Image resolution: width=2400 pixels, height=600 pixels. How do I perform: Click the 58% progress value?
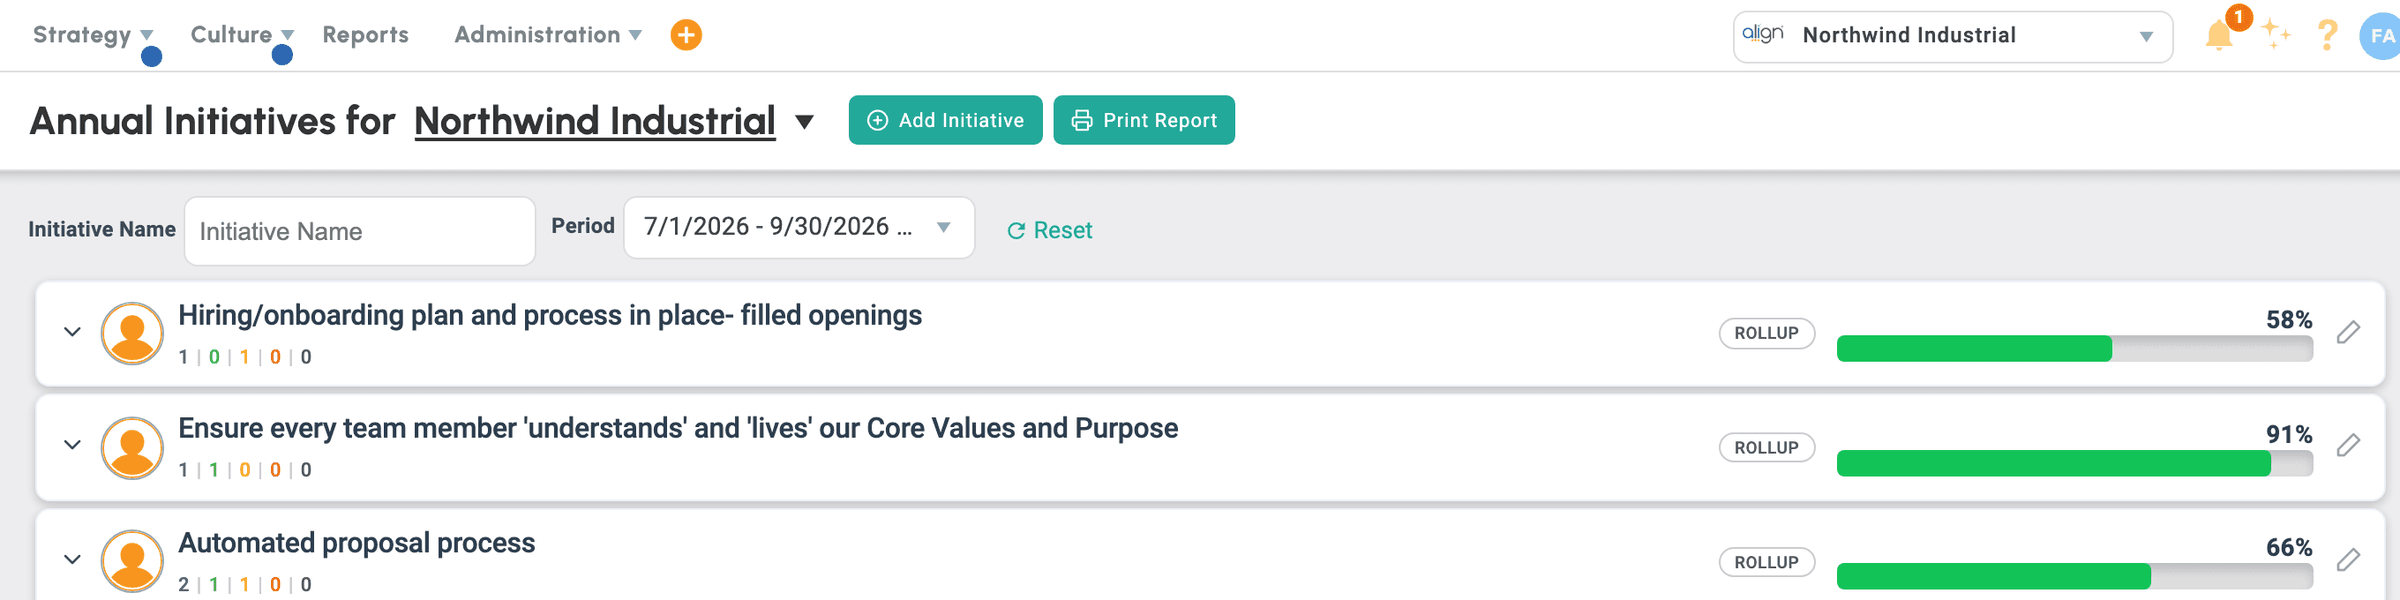point(2289,320)
